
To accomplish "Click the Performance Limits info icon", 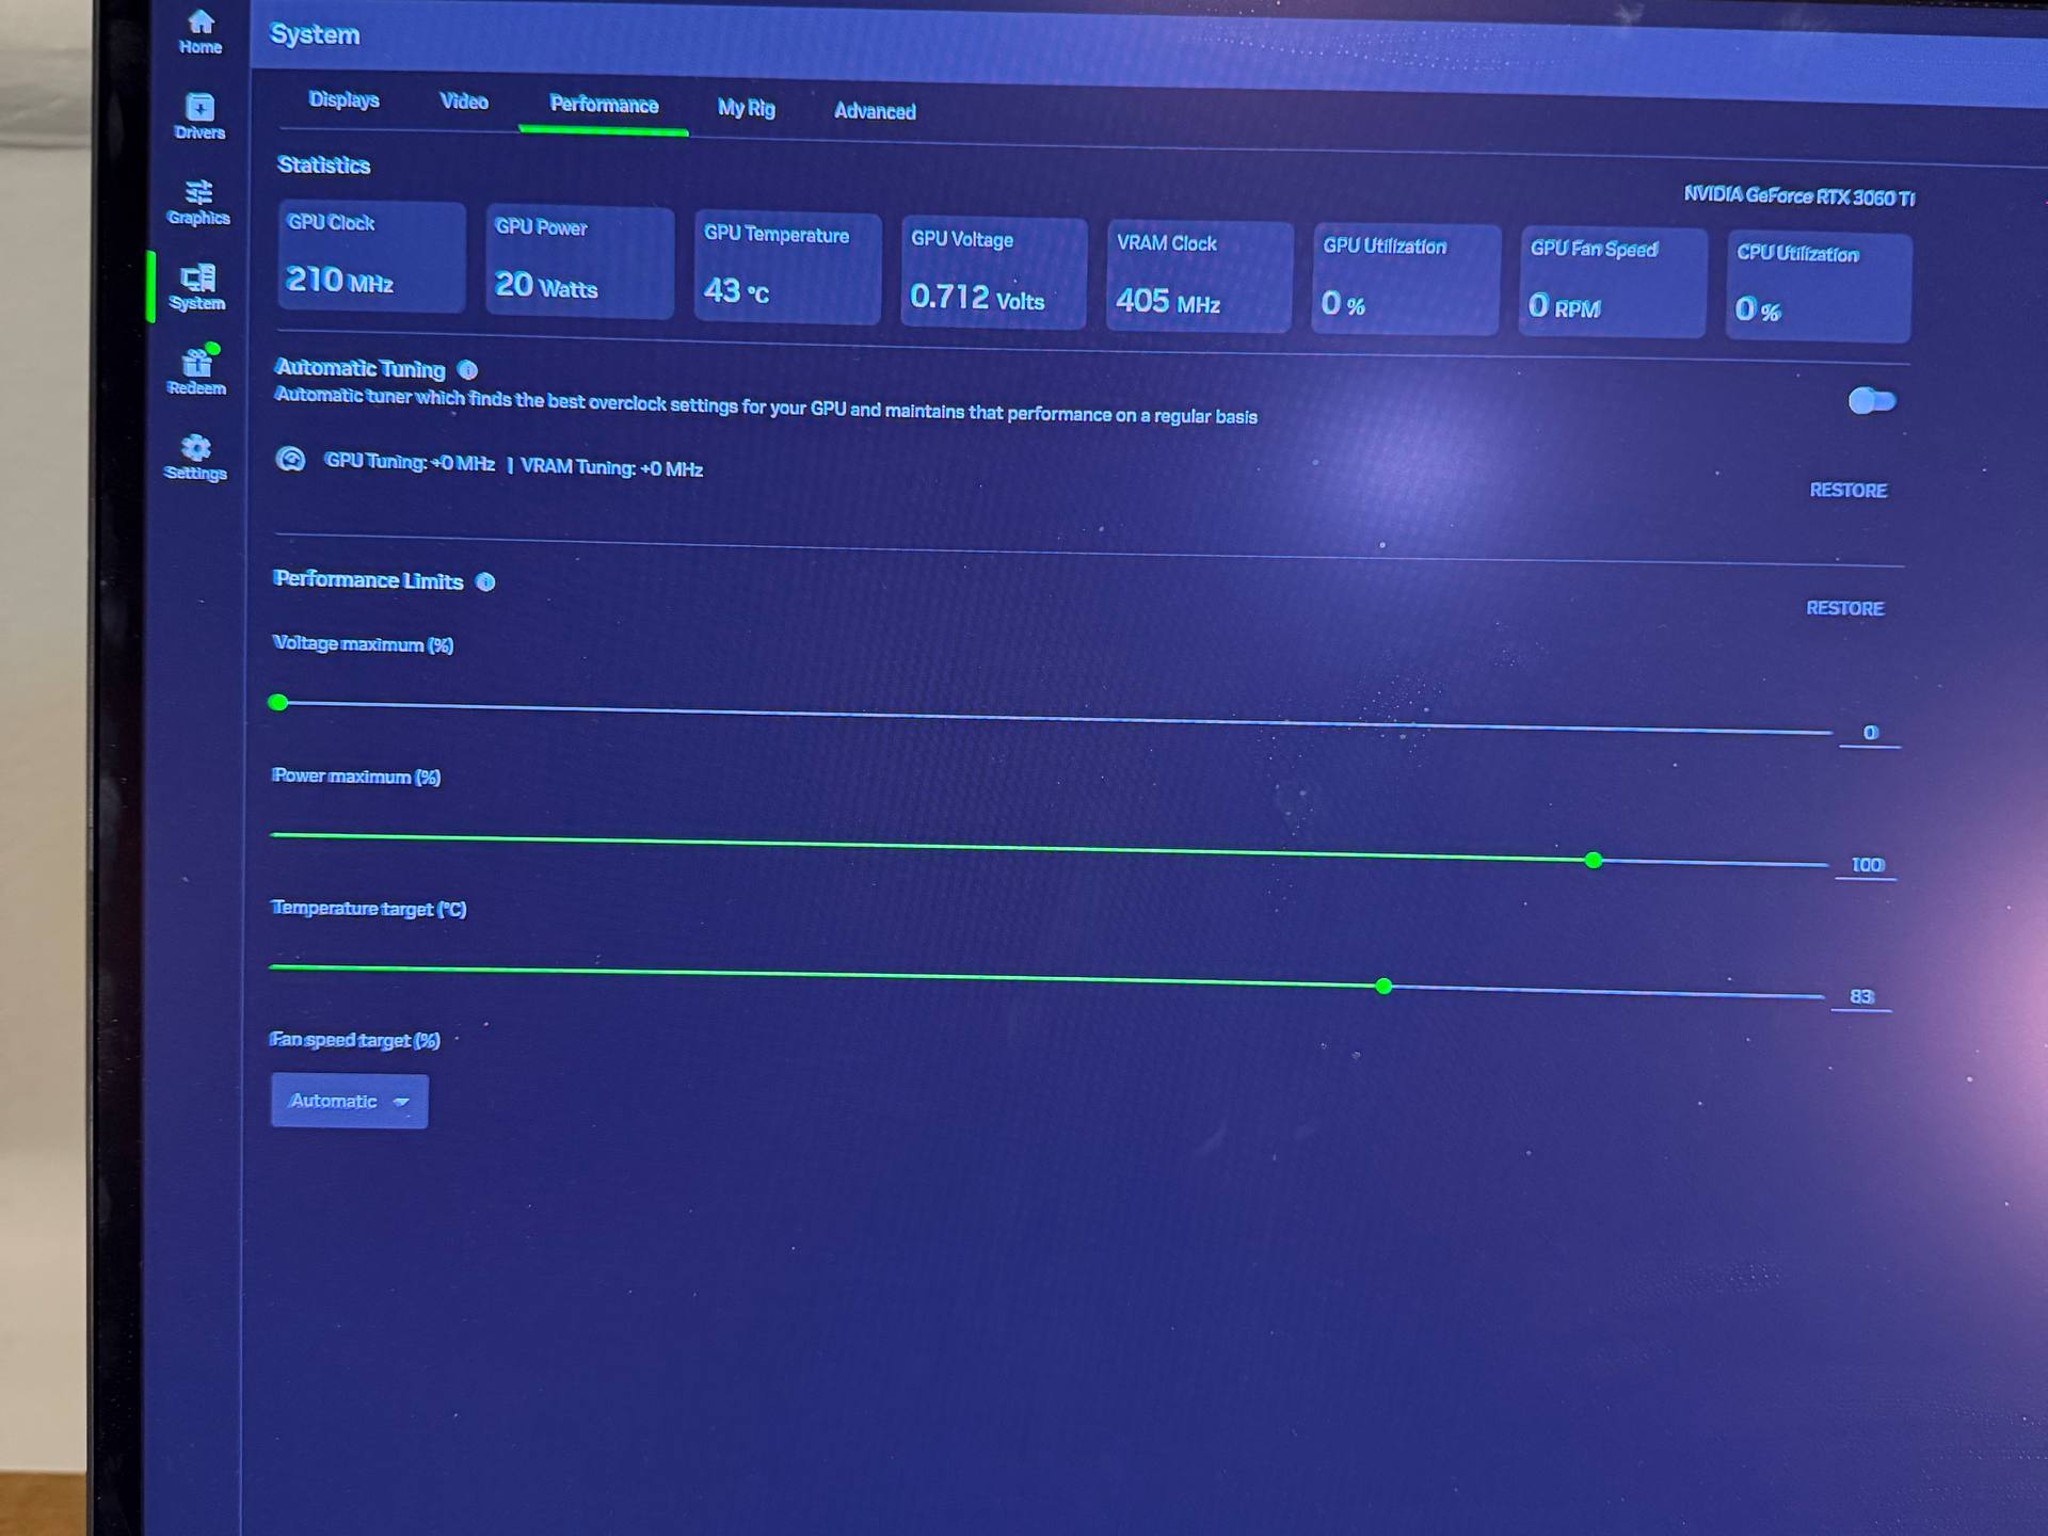I will tap(485, 582).
